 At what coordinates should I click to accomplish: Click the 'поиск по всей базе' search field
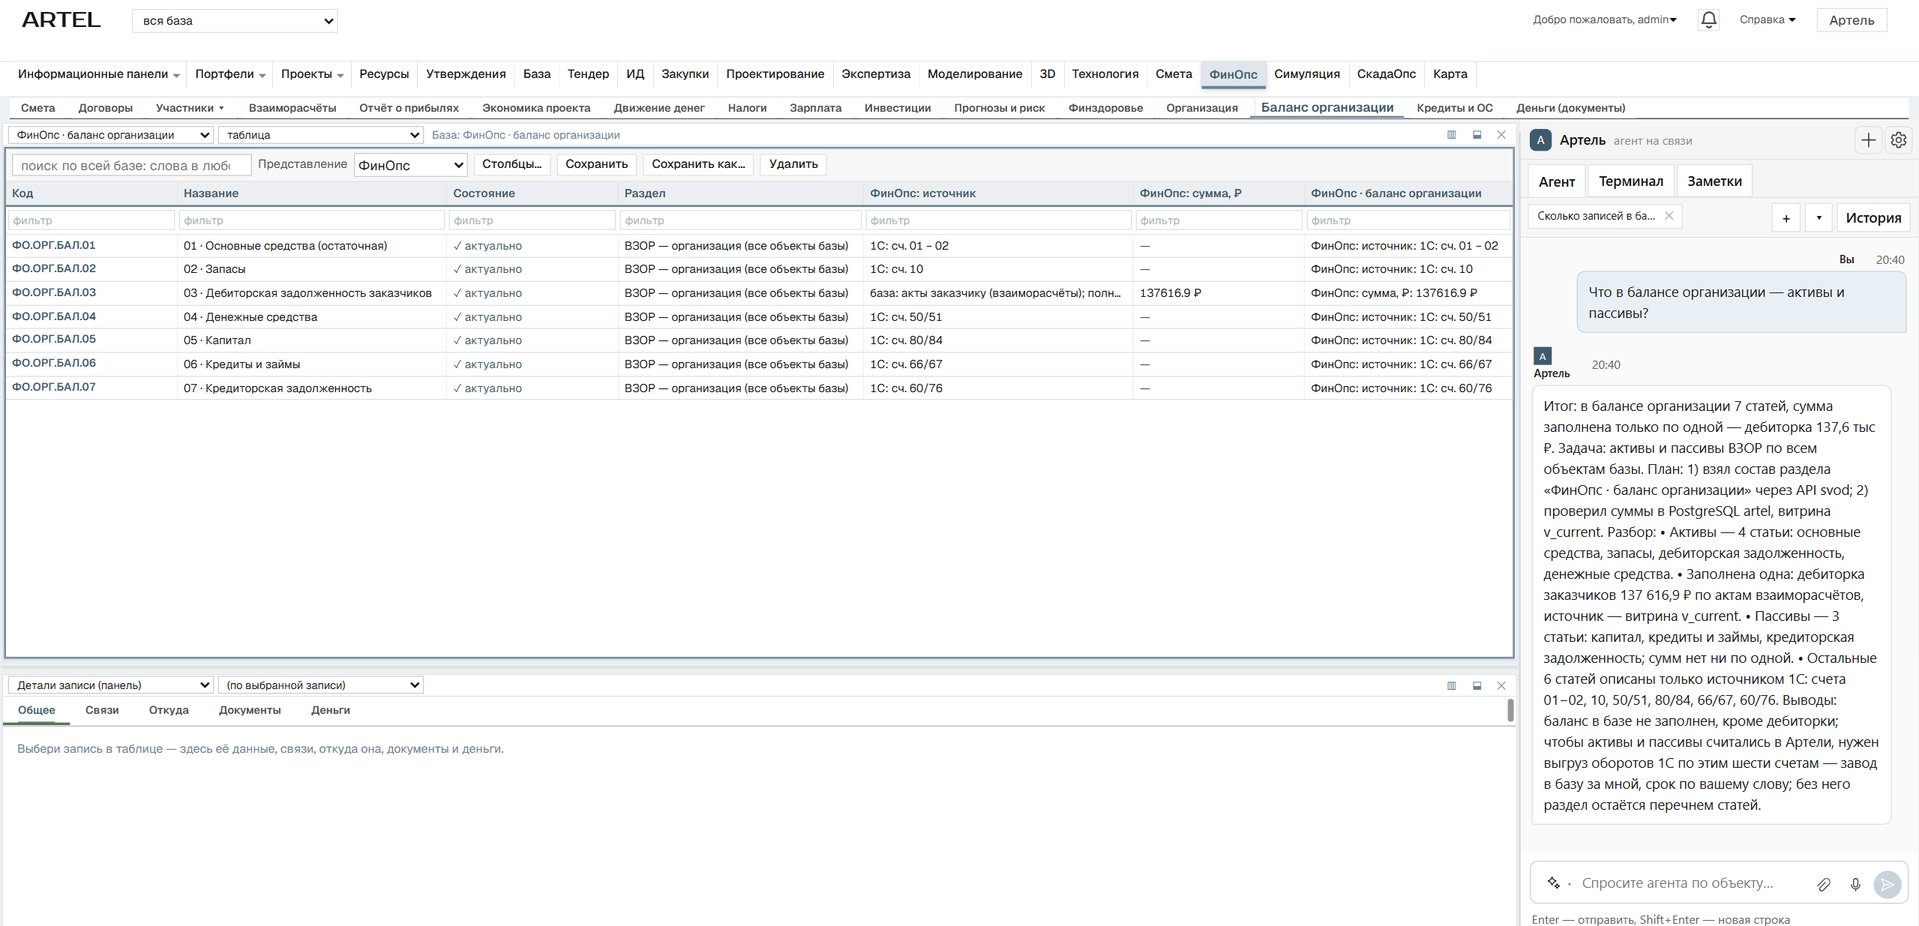tap(130, 165)
